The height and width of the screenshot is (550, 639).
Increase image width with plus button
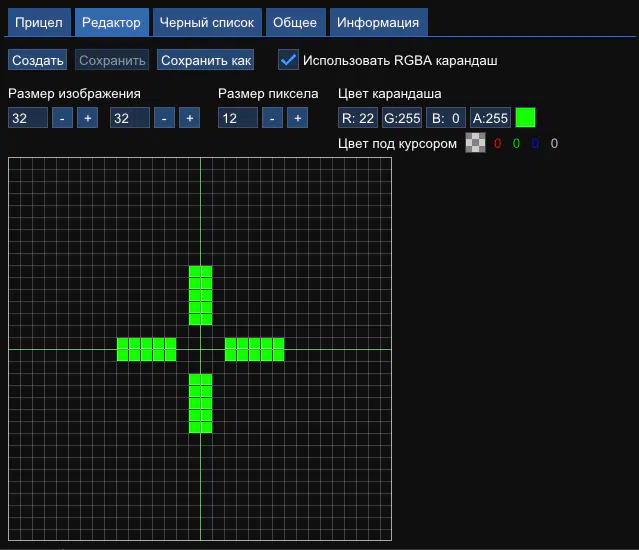[87, 118]
